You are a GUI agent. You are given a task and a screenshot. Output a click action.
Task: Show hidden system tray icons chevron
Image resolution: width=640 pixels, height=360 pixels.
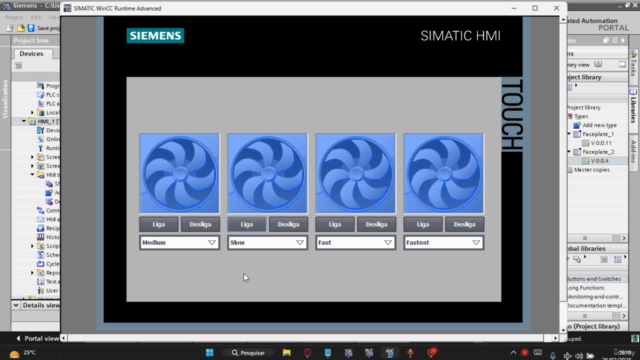(513, 353)
